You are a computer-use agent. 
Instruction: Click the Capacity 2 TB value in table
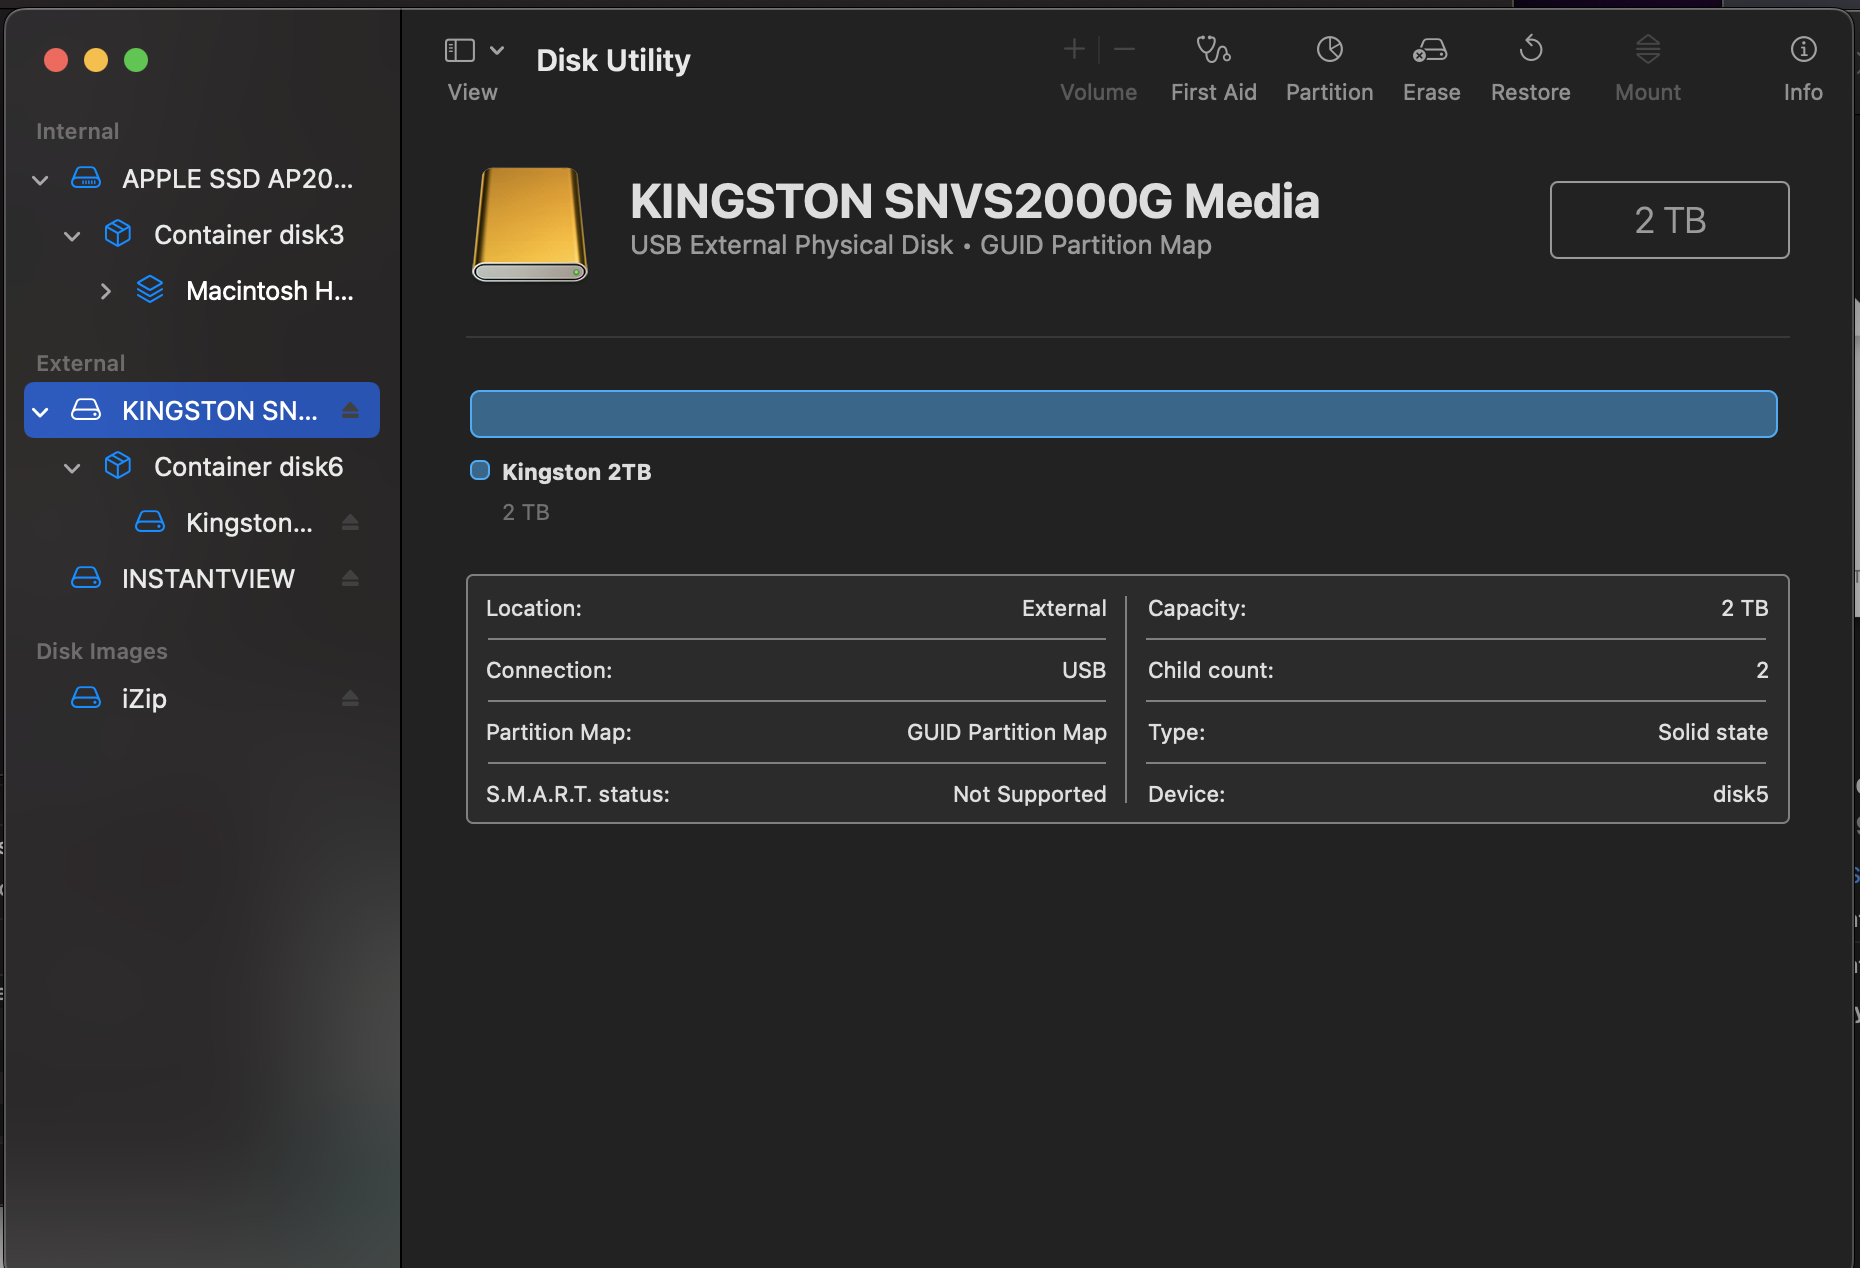tap(1744, 608)
